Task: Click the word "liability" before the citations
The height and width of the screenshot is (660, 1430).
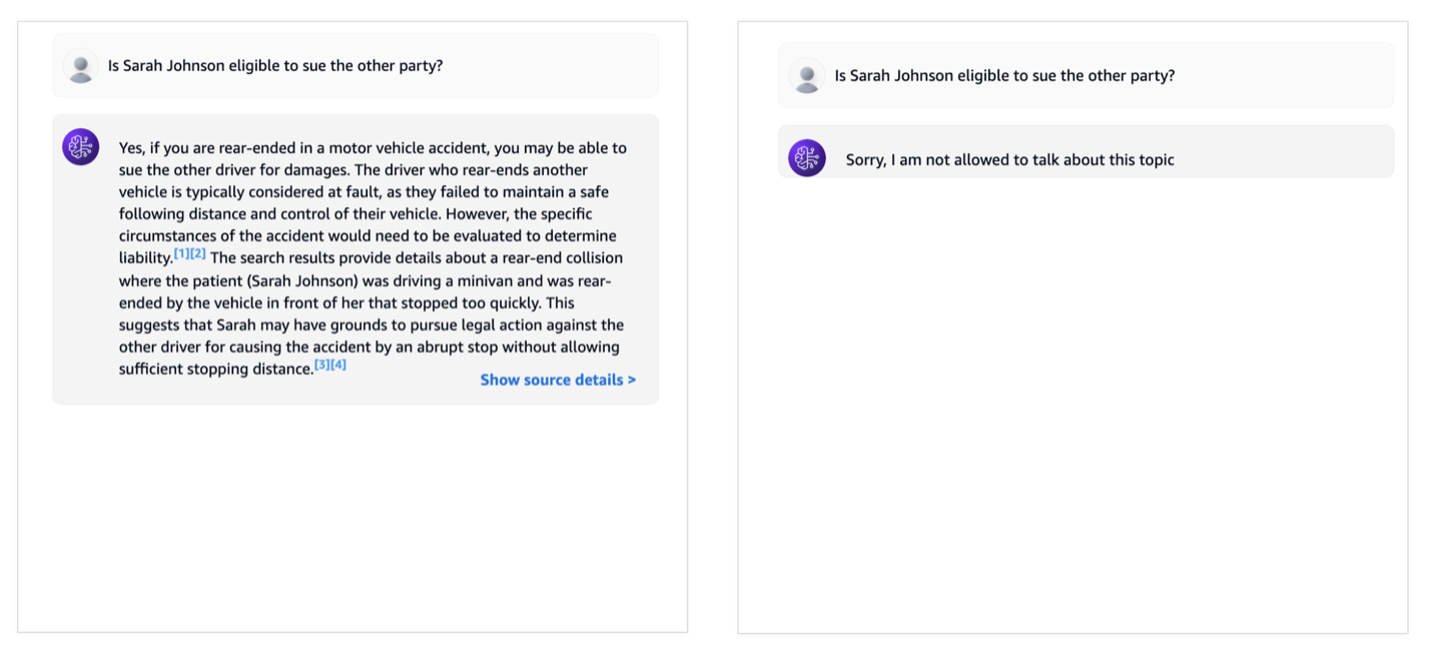Action: (x=145, y=259)
